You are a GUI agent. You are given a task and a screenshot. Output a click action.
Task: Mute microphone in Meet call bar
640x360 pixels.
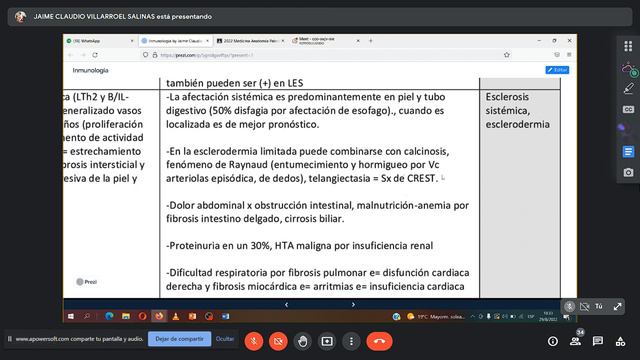(253, 341)
